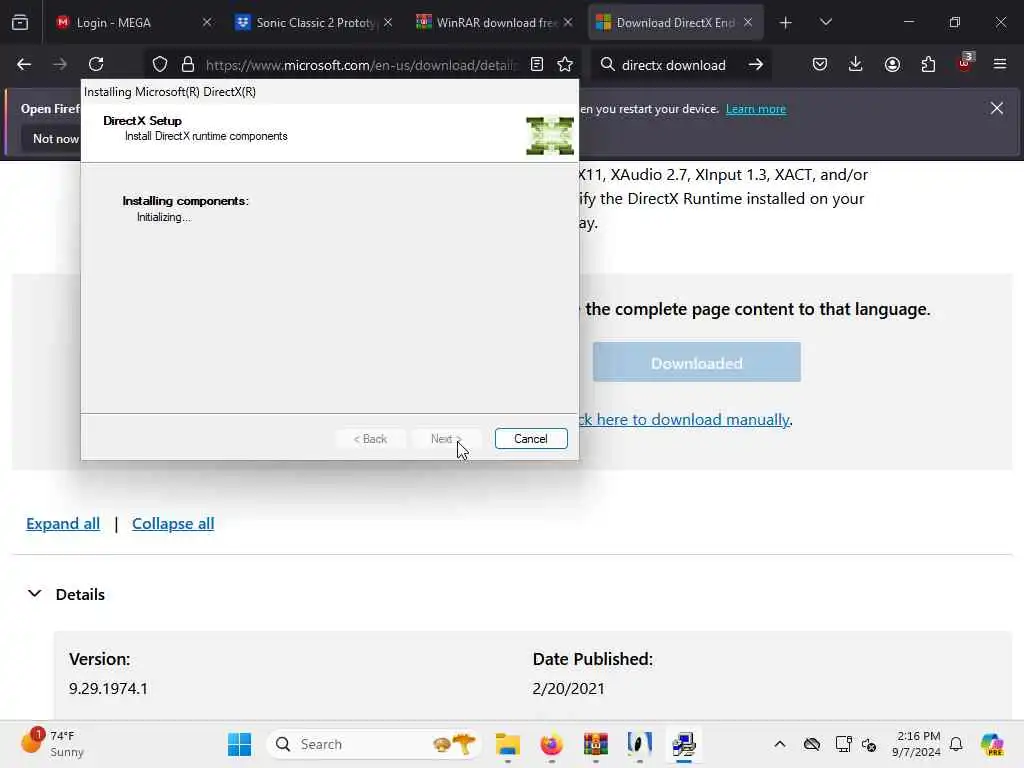Go back to the previous page
The width and height of the screenshot is (1024, 768).
click(24, 65)
